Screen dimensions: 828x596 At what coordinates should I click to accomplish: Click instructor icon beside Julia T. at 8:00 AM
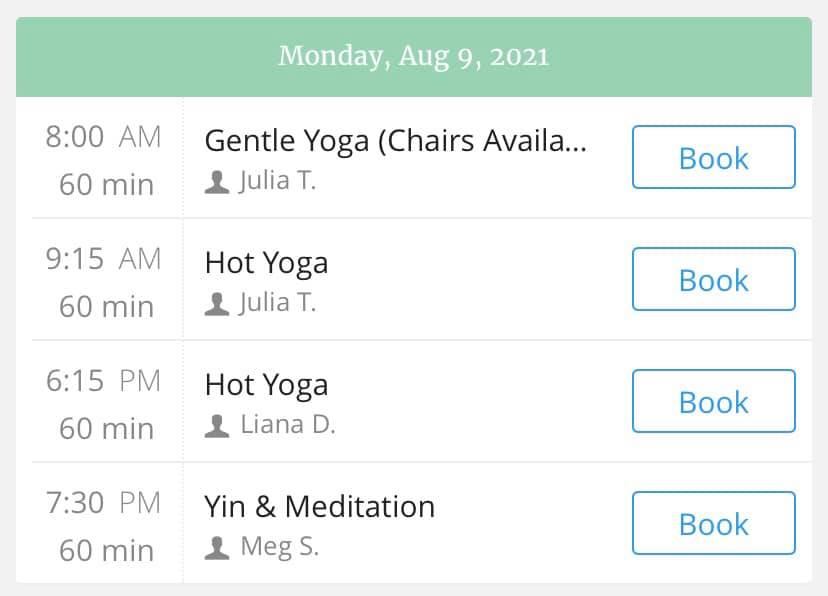point(216,183)
